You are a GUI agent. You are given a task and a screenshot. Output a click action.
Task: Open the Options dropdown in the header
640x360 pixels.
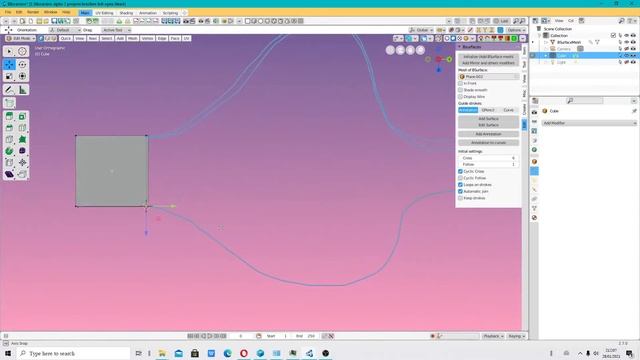[x=516, y=30]
